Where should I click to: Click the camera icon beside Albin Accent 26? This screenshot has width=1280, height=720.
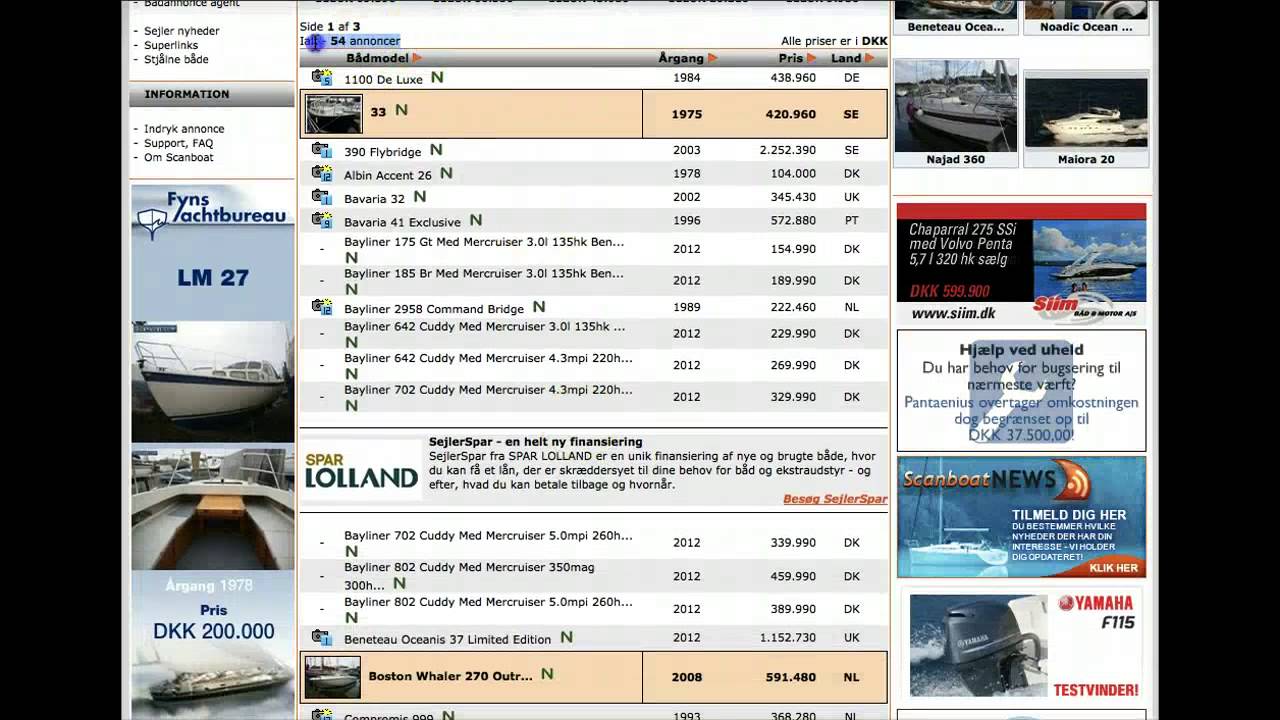[x=321, y=174]
